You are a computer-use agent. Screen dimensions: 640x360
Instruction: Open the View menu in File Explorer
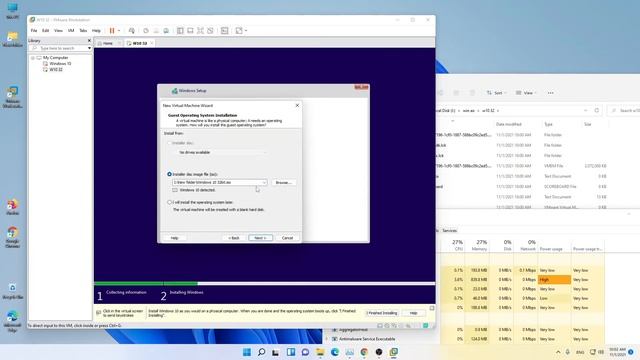pos(526,93)
